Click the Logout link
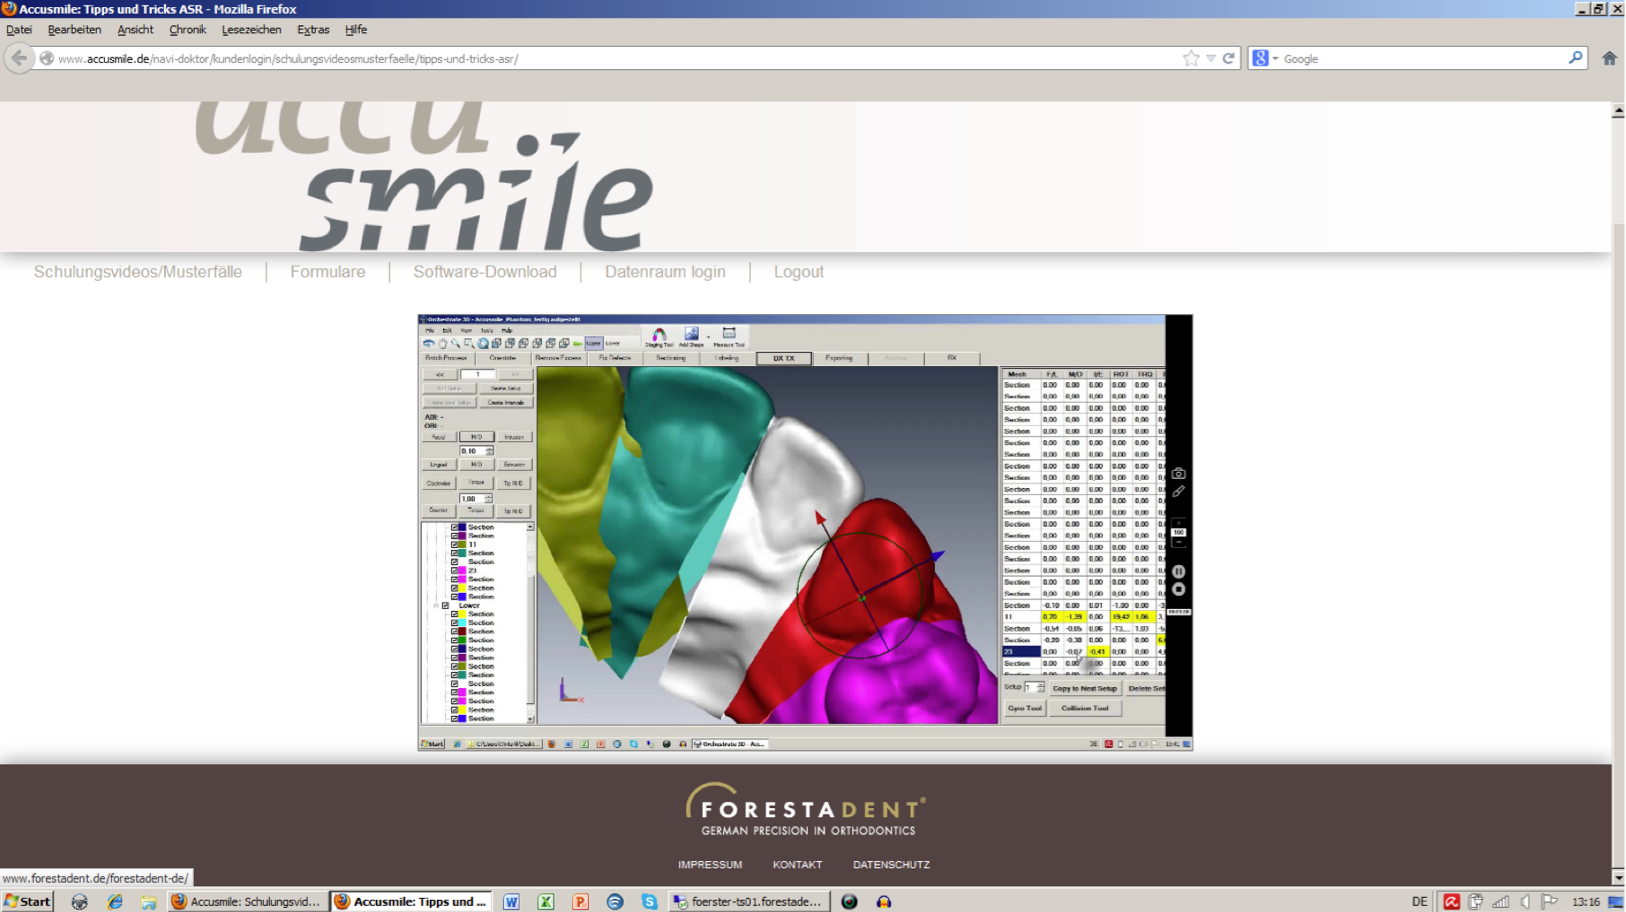This screenshot has height=912, width=1626. [799, 272]
